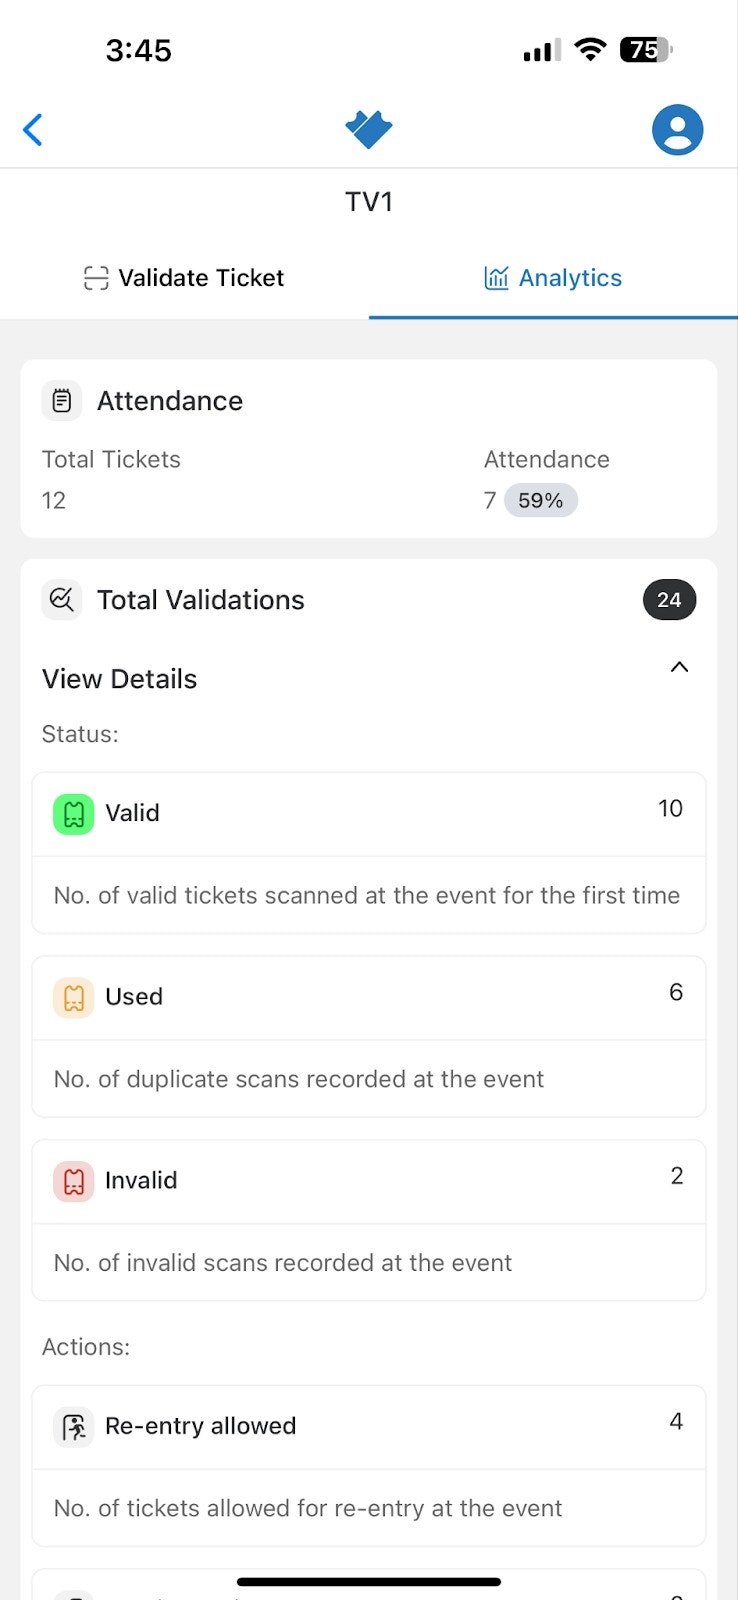This screenshot has height=1600, width=738.
Task: Collapse the View Details chevron
Action: [x=679, y=667]
